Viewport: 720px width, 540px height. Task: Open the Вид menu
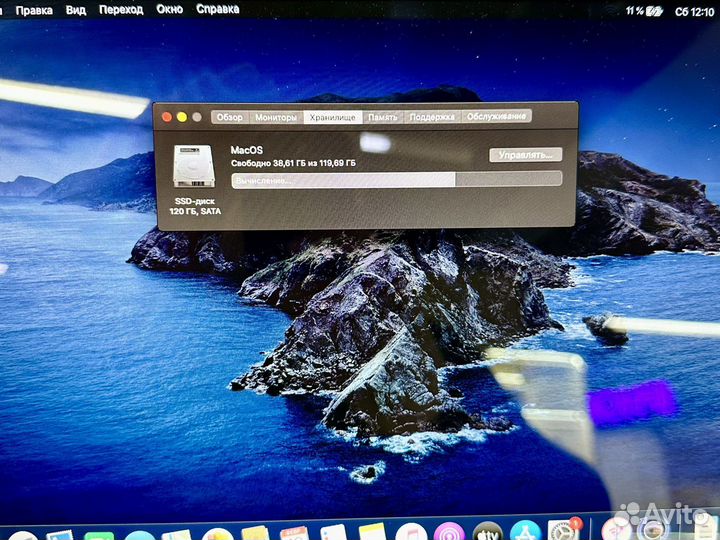tap(76, 10)
